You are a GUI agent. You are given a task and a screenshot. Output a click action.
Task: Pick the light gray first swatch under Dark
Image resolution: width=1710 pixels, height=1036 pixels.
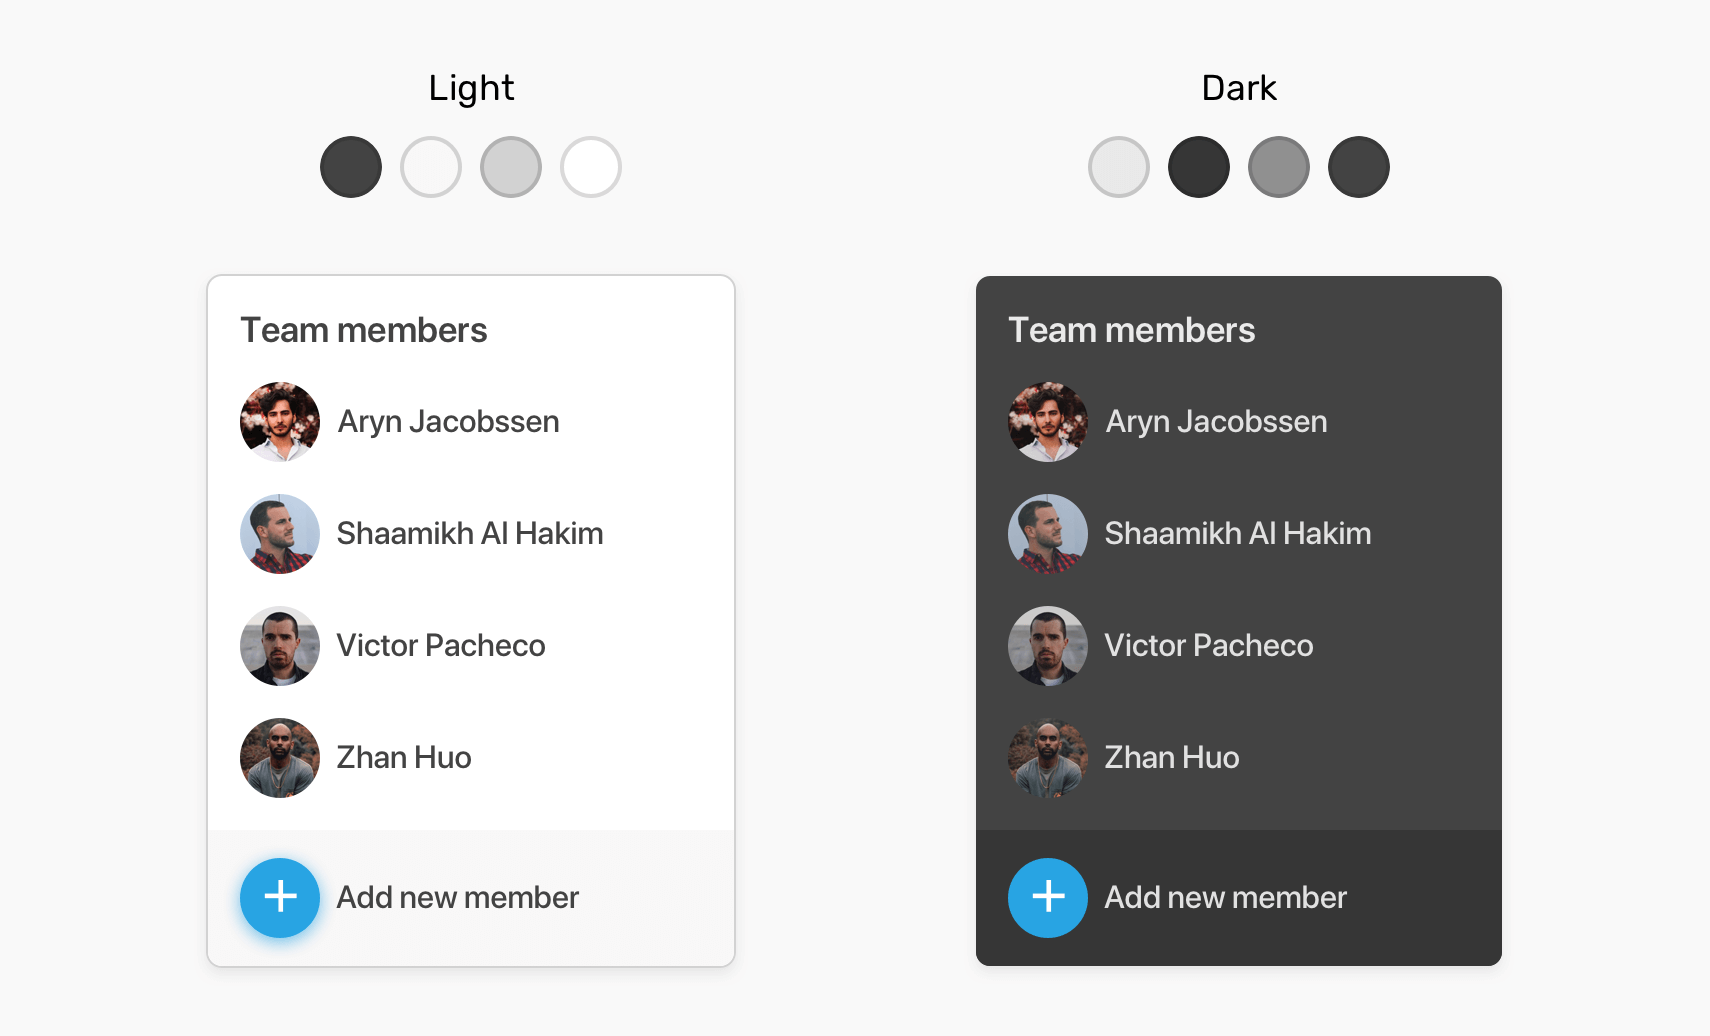(1119, 167)
